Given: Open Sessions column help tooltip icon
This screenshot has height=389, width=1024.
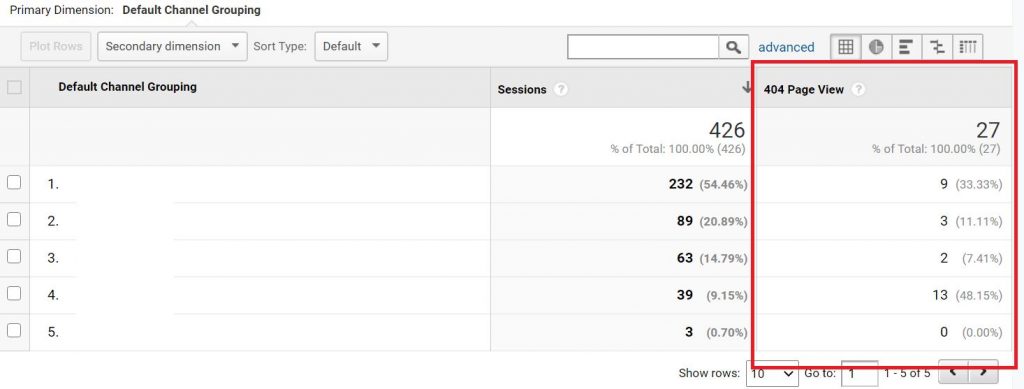Looking at the screenshot, I should click(x=560, y=90).
